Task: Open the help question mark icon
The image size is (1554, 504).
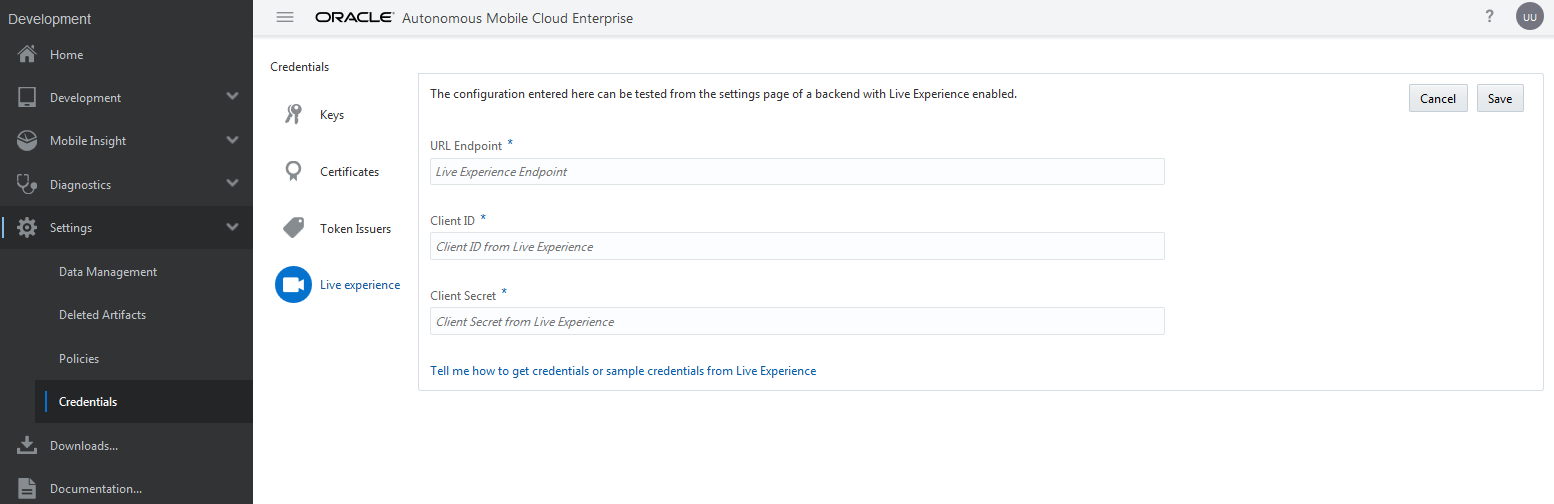Action: [1489, 17]
